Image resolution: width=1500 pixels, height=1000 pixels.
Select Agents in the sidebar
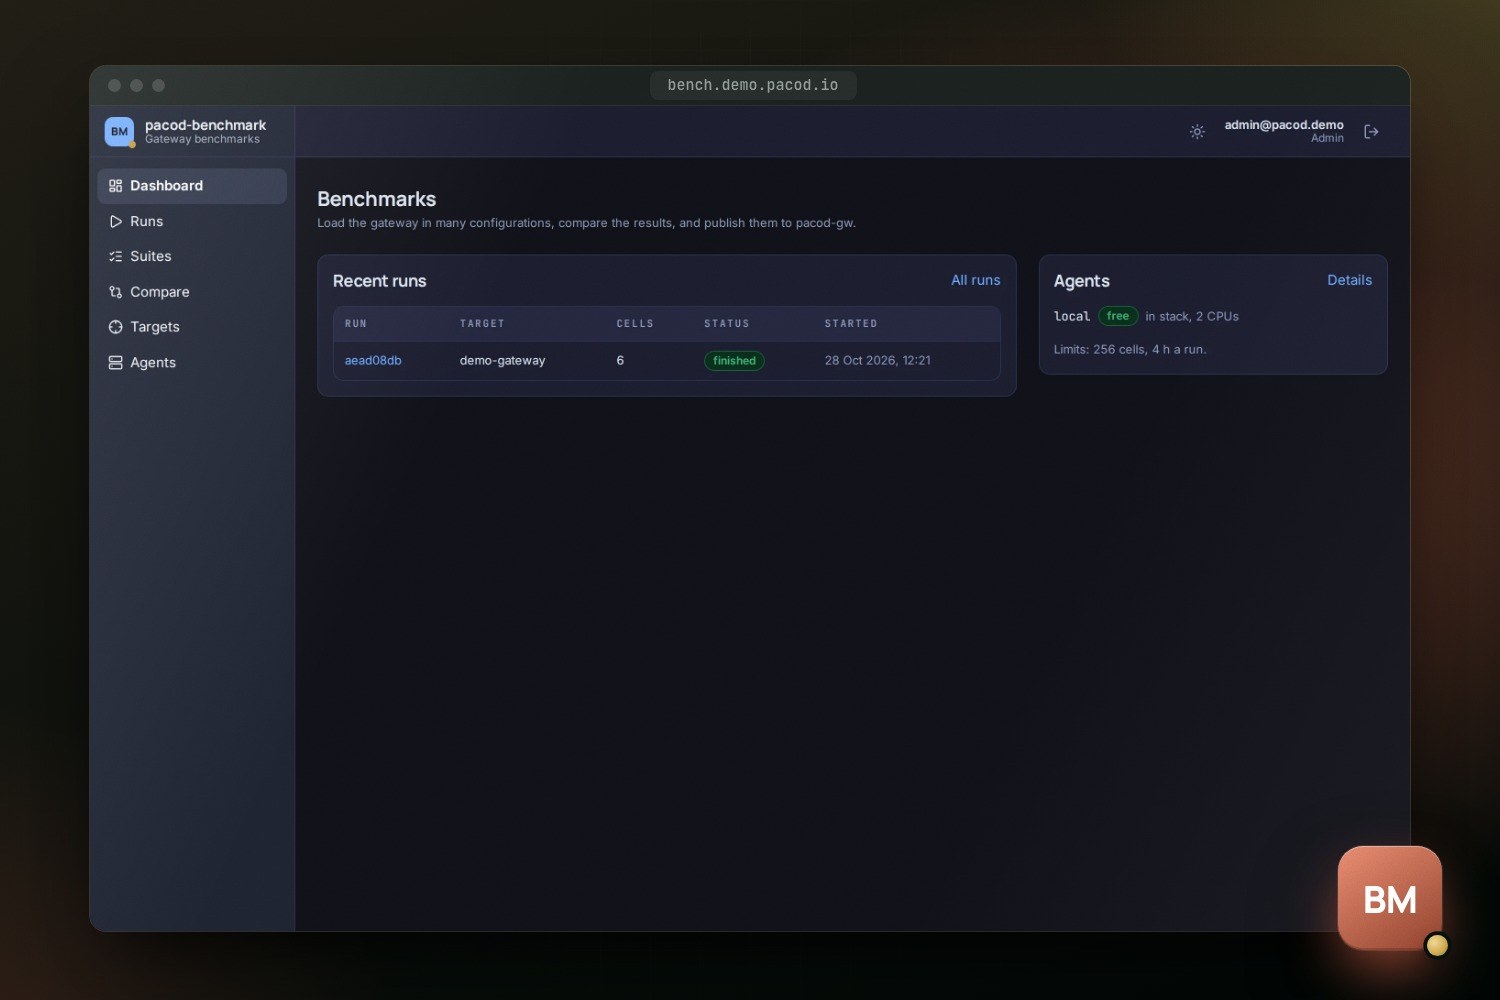click(192, 363)
